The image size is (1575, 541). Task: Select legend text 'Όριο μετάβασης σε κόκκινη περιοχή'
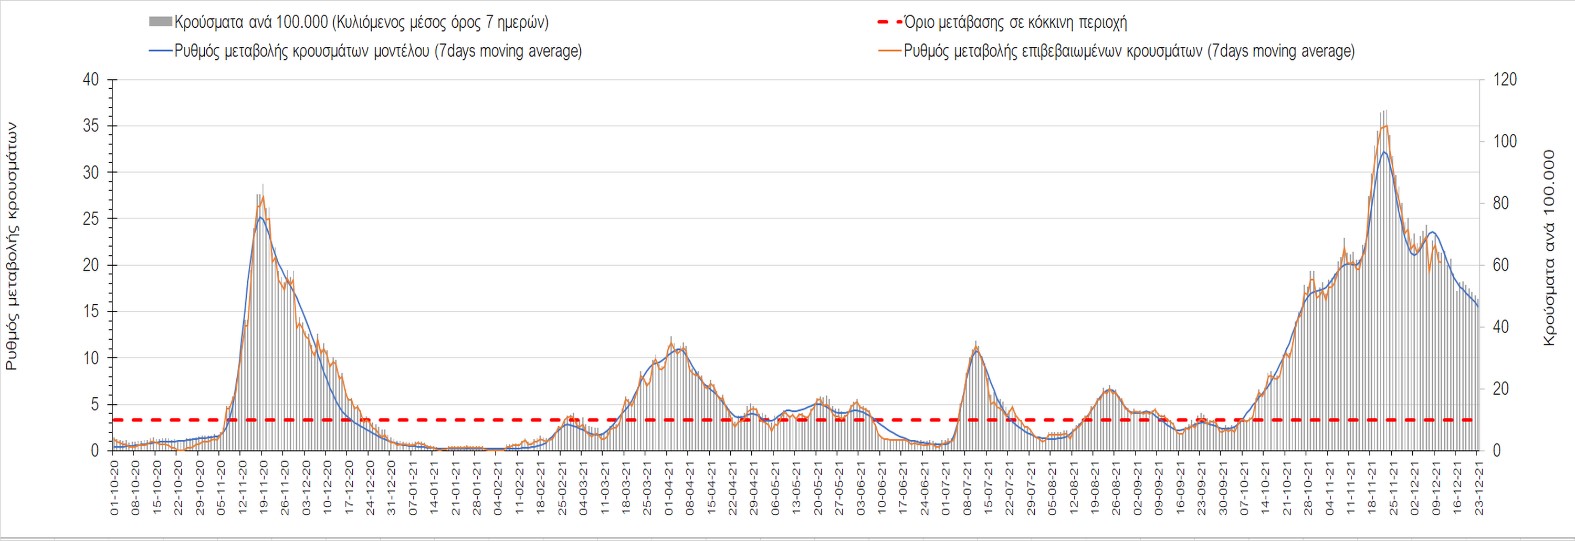click(1015, 22)
